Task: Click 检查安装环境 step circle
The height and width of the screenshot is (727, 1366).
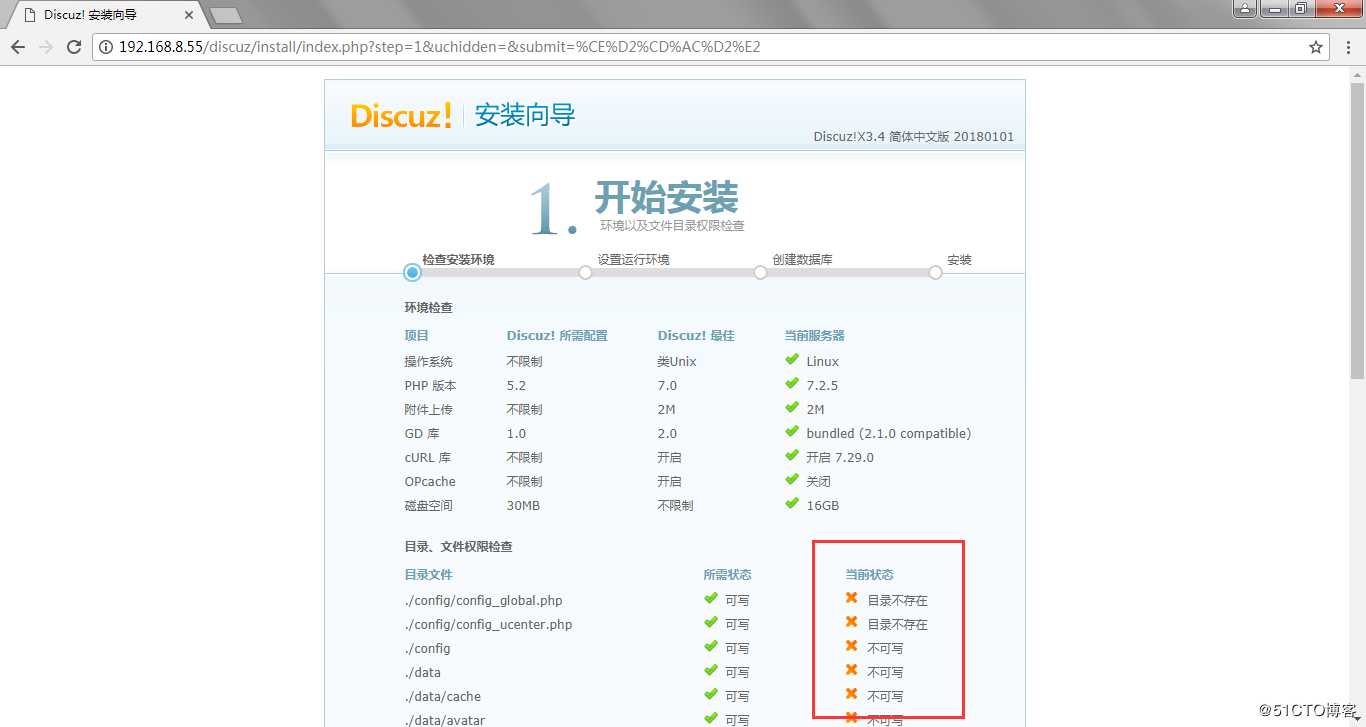Action: tap(412, 272)
